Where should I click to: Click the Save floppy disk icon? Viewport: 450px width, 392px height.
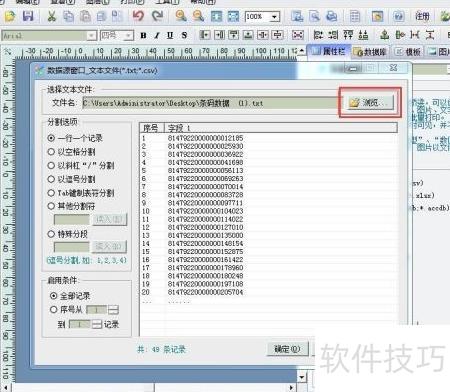28,16
